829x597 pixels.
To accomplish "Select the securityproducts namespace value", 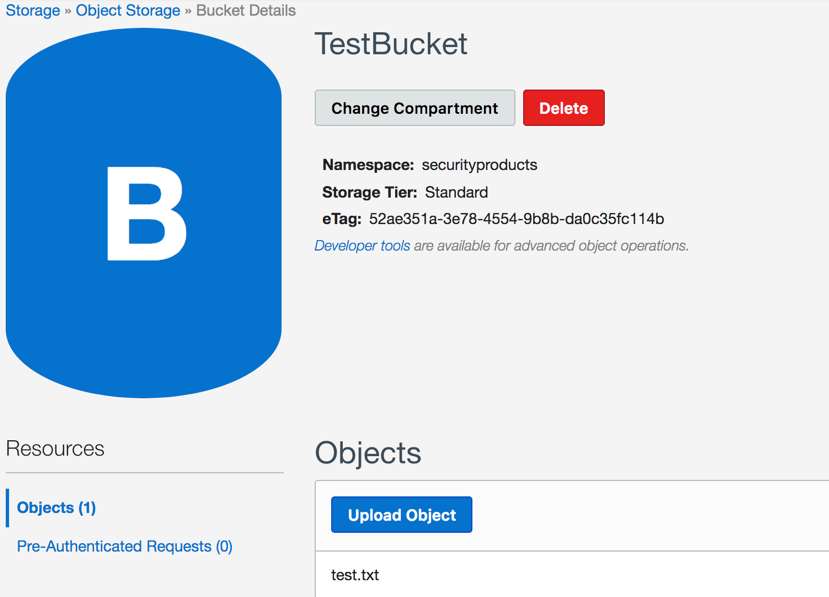I will pyautogui.click(x=479, y=165).
